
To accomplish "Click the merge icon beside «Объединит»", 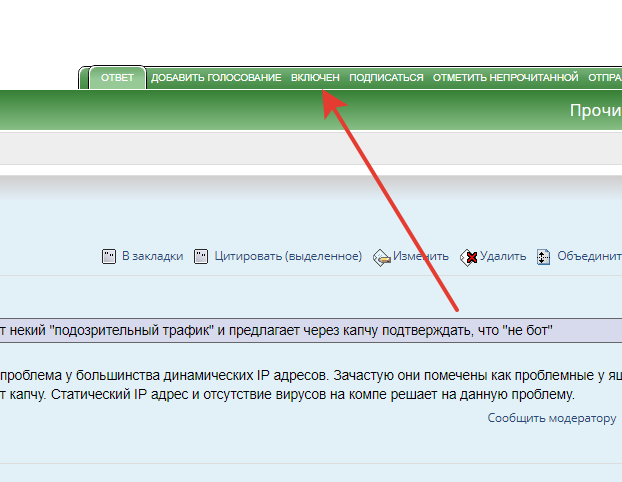I will [x=544, y=257].
